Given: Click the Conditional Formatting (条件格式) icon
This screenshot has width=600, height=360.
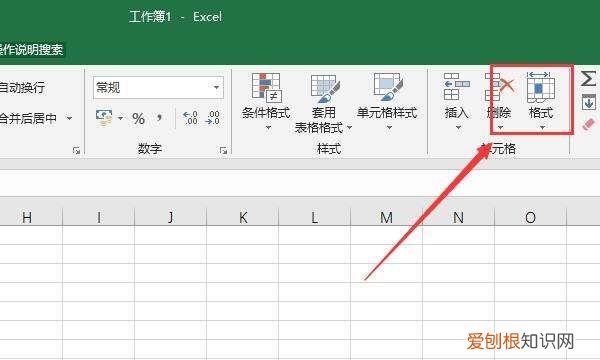Looking at the screenshot, I should (x=266, y=88).
